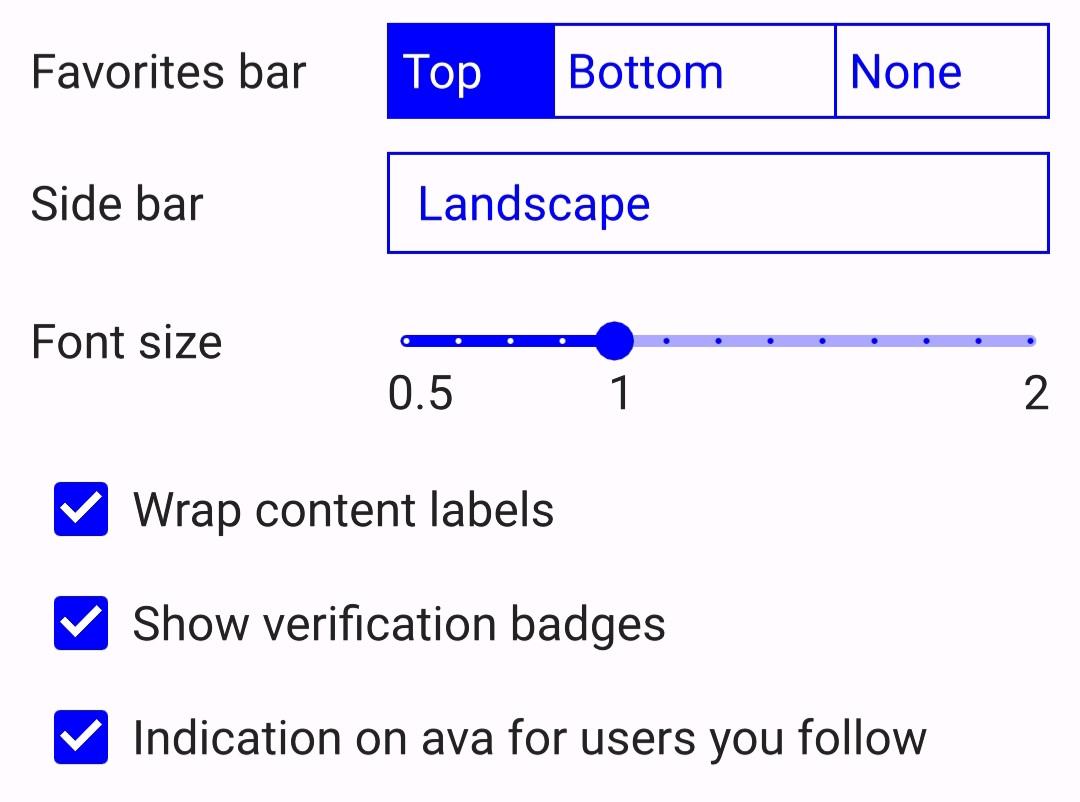Screen dimensions: 1080x802
Task: Switch Favorites bar to Bottom
Action: point(693,72)
